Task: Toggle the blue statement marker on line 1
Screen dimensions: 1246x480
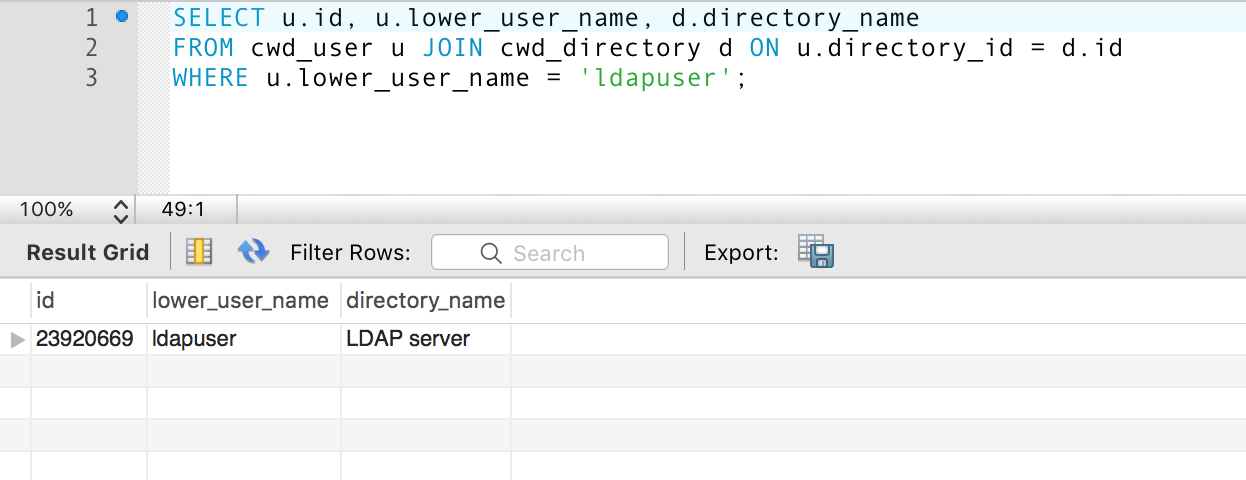Action: (x=122, y=16)
